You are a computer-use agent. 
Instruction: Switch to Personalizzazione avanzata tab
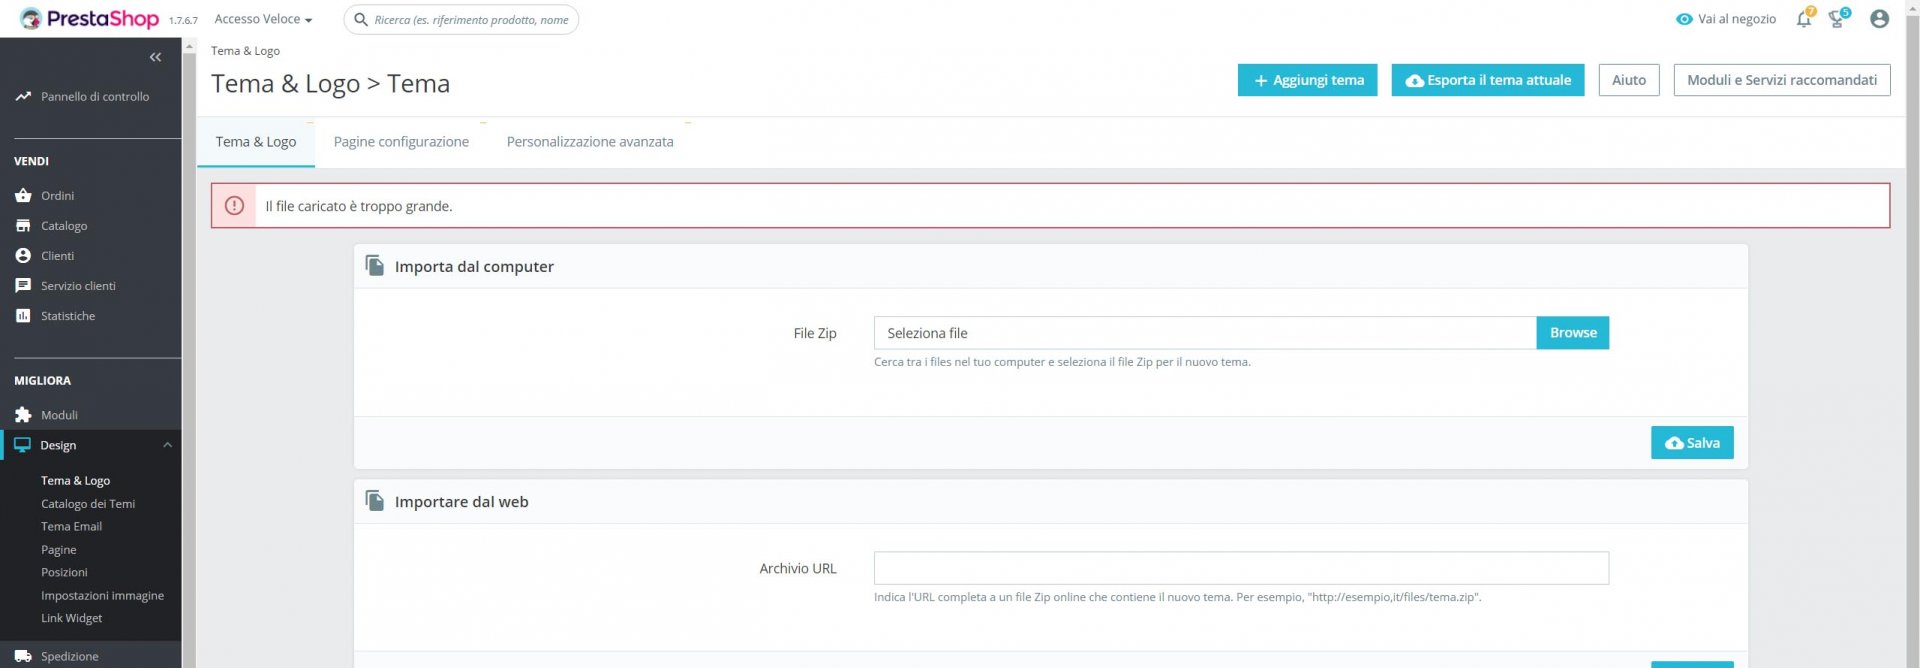[590, 142]
